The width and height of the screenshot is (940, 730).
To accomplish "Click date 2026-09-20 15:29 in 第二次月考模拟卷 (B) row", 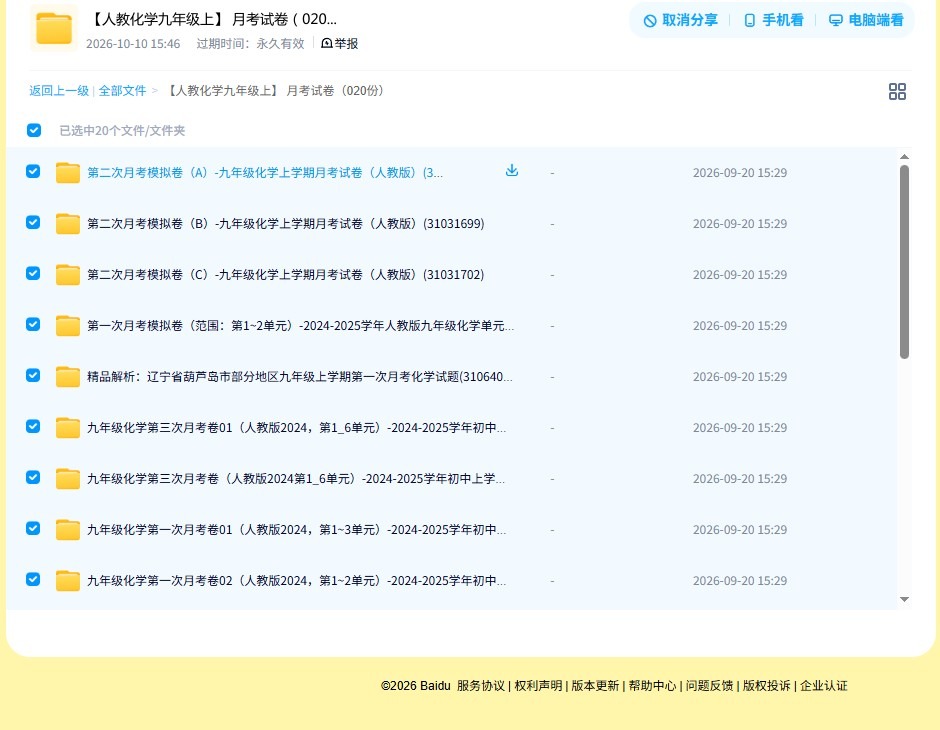I will [x=740, y=224].
